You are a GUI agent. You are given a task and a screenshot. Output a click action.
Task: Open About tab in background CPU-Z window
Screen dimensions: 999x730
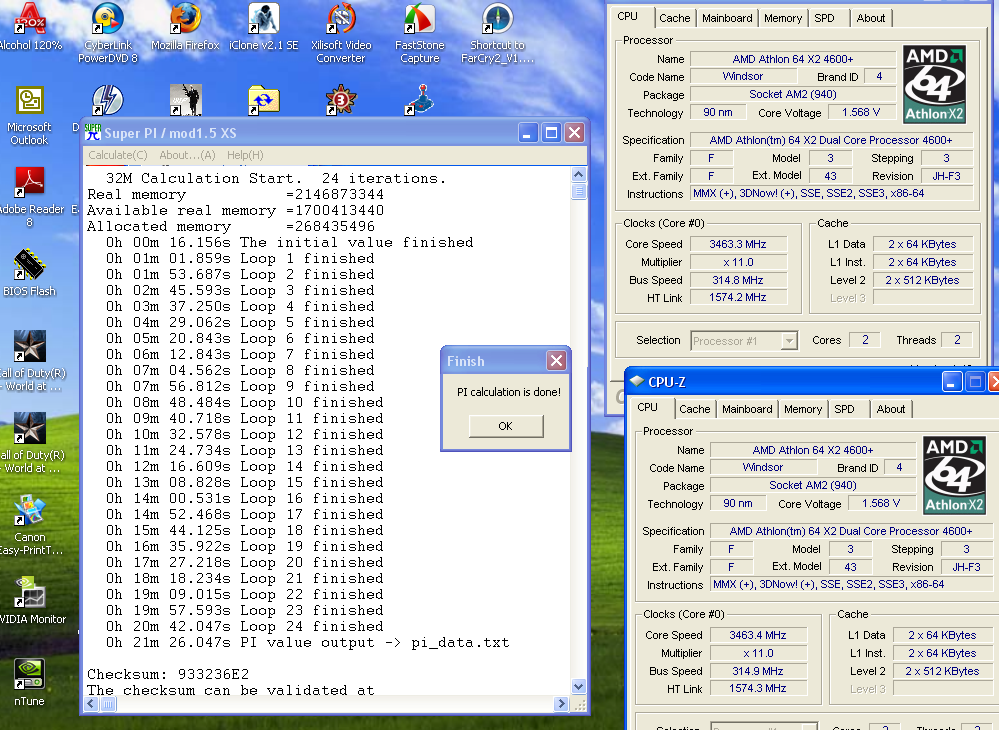click(871, 18)
